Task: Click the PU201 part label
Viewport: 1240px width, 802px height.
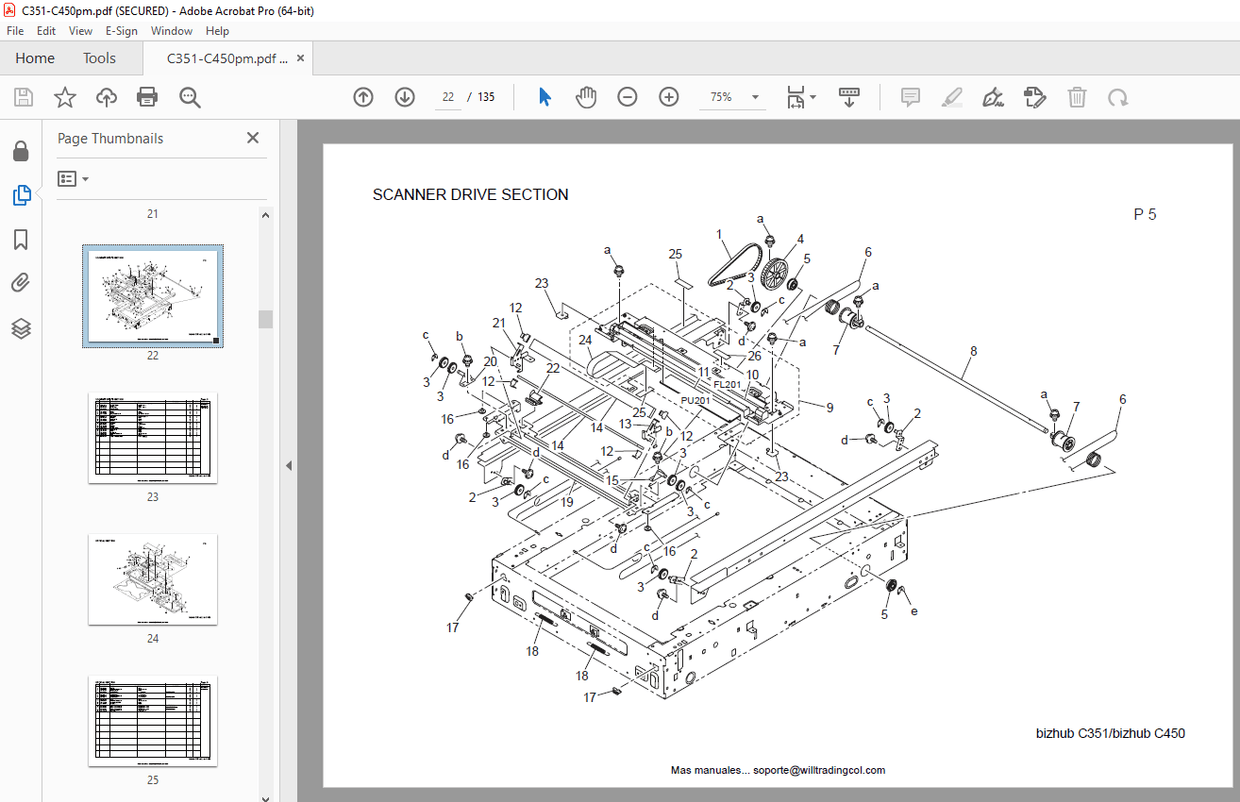Action: coord(695,399)
